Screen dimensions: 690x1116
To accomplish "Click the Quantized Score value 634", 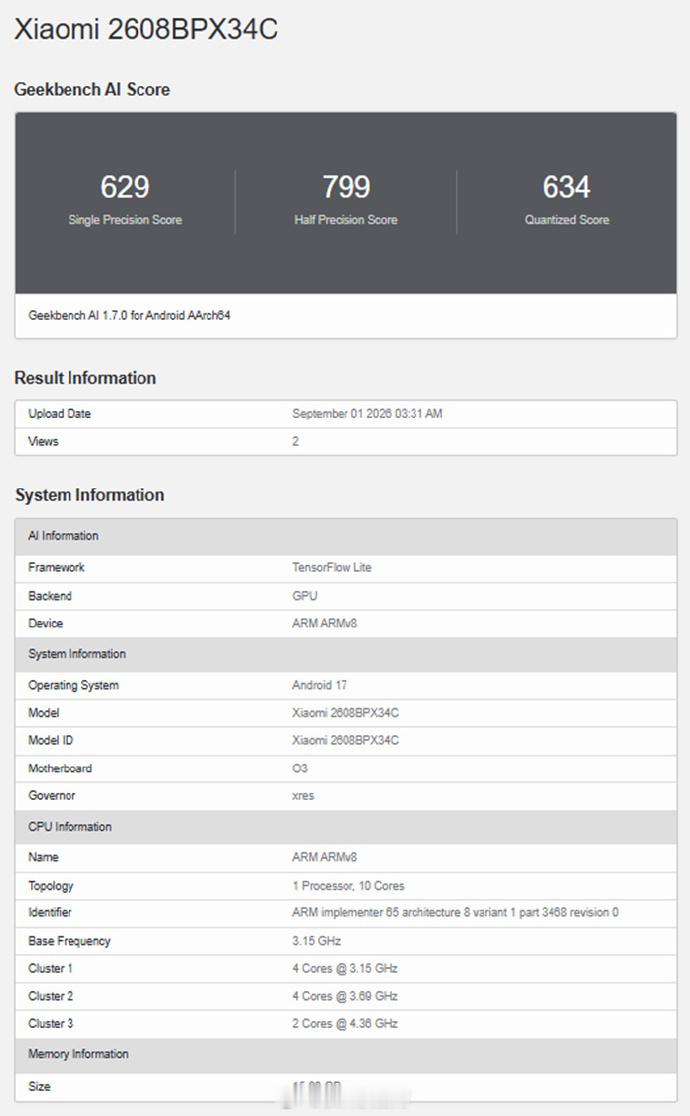I will click(567, 187).
